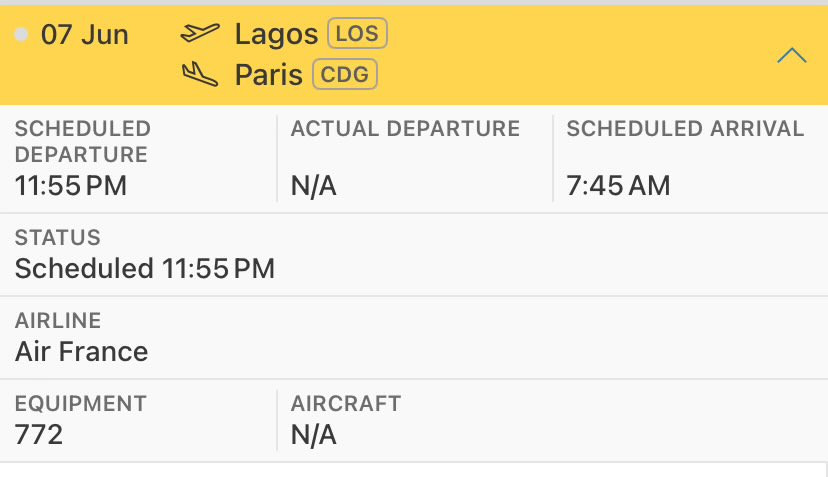The height and width of the screenshot is (477, 828).
Task: Click the Air France airline name
Action: point(82,351)
